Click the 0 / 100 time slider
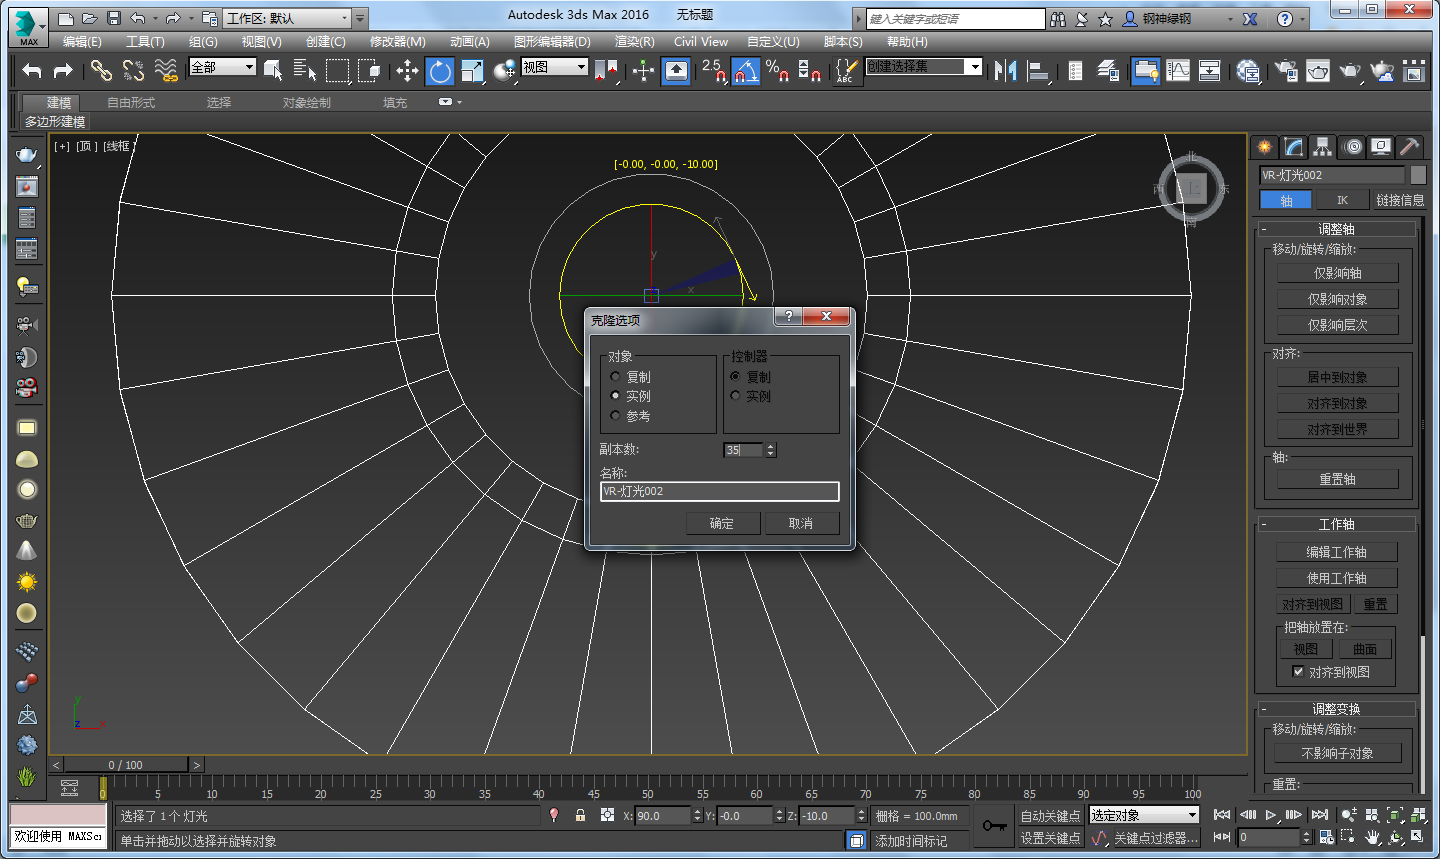Viewport: 1440px width, 859px height. tap(126, 765)
